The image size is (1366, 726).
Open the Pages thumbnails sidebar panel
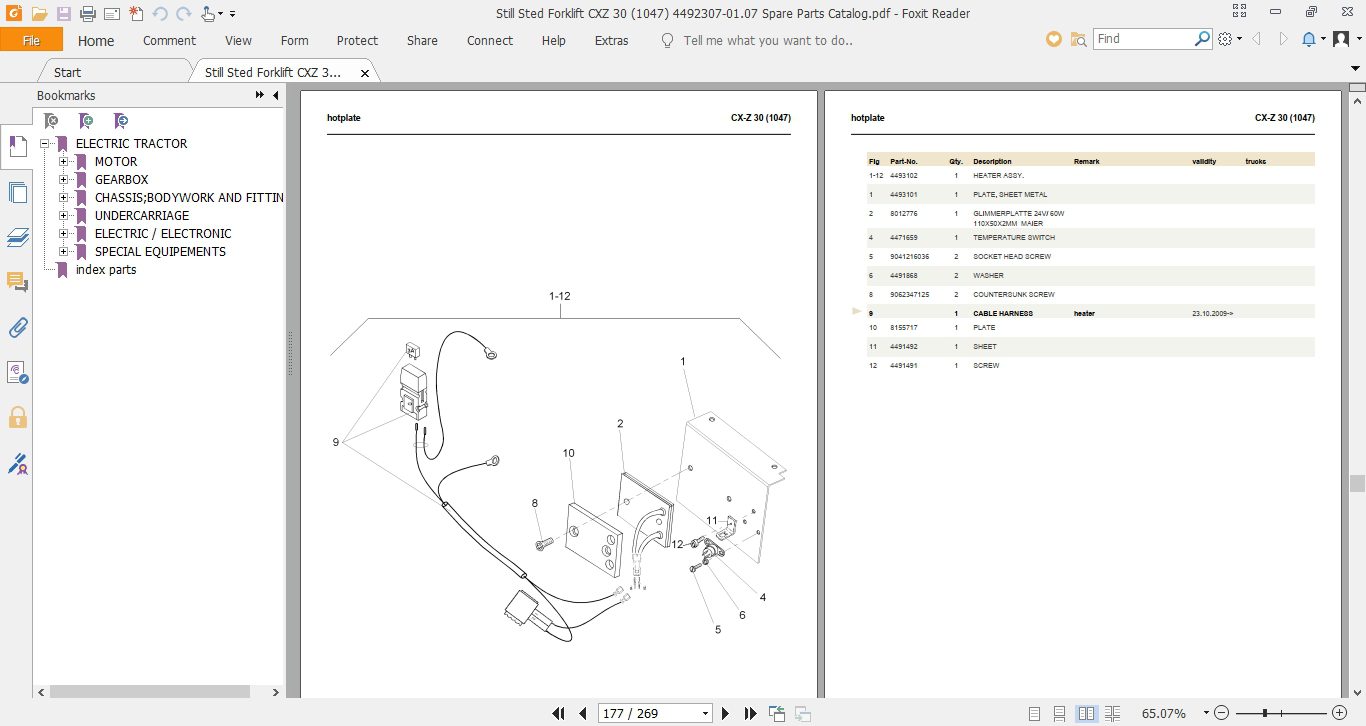tap(16, 192)
